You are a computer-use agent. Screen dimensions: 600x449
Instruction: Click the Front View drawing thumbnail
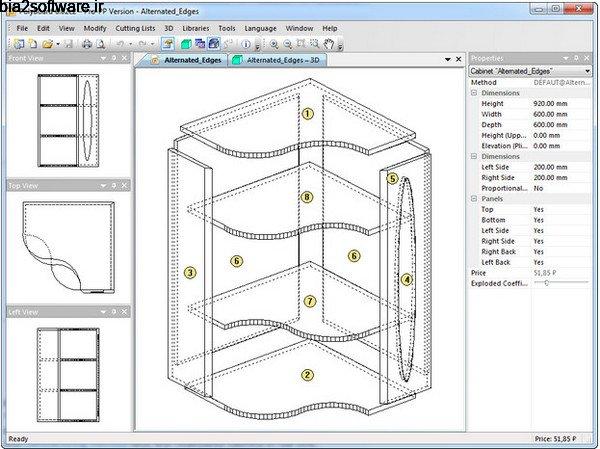pos(68,120)
